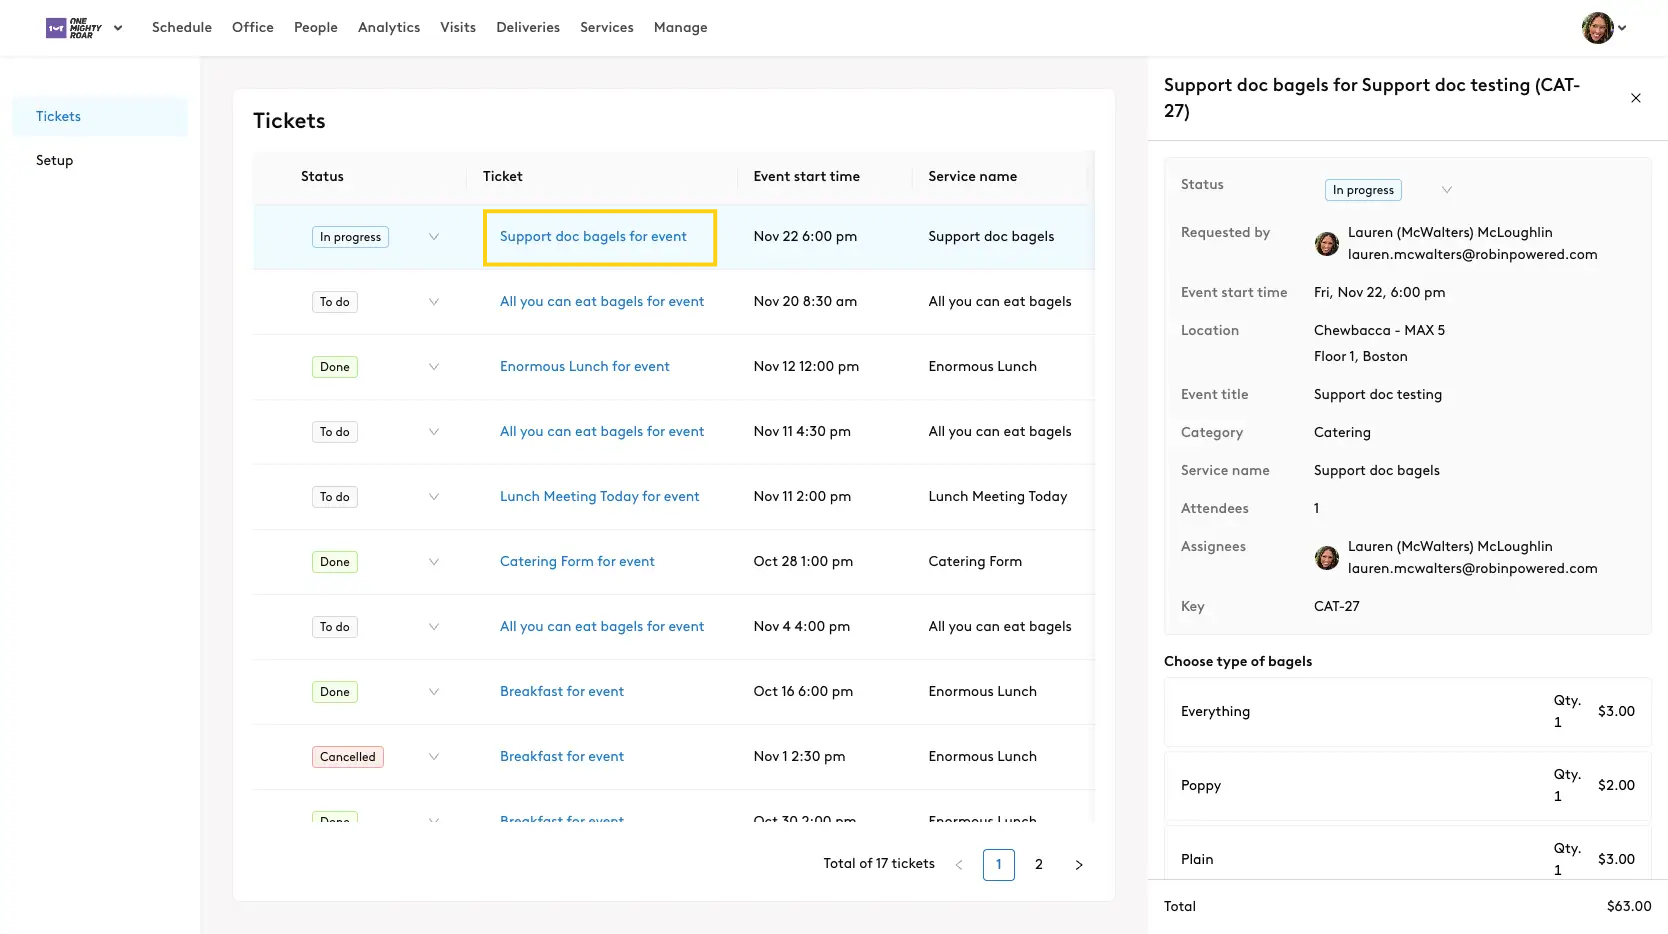This screenshot has height=934, width=1668.
Task: Open the user profile avatar menu
Action: 1597,28
